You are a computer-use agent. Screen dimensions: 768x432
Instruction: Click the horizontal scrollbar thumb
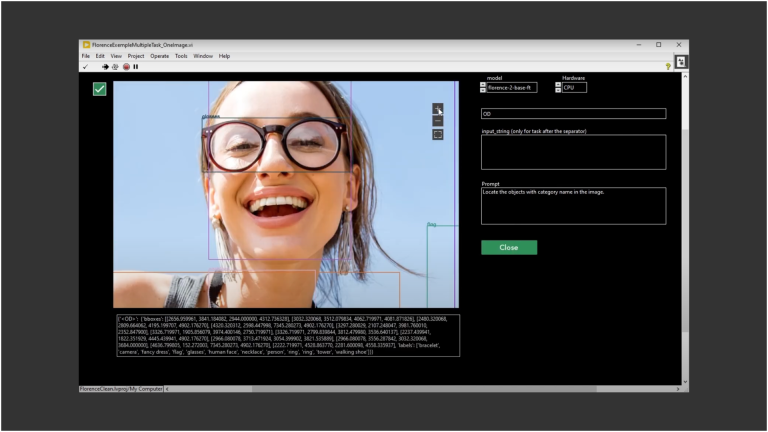(x=424, y=389)
